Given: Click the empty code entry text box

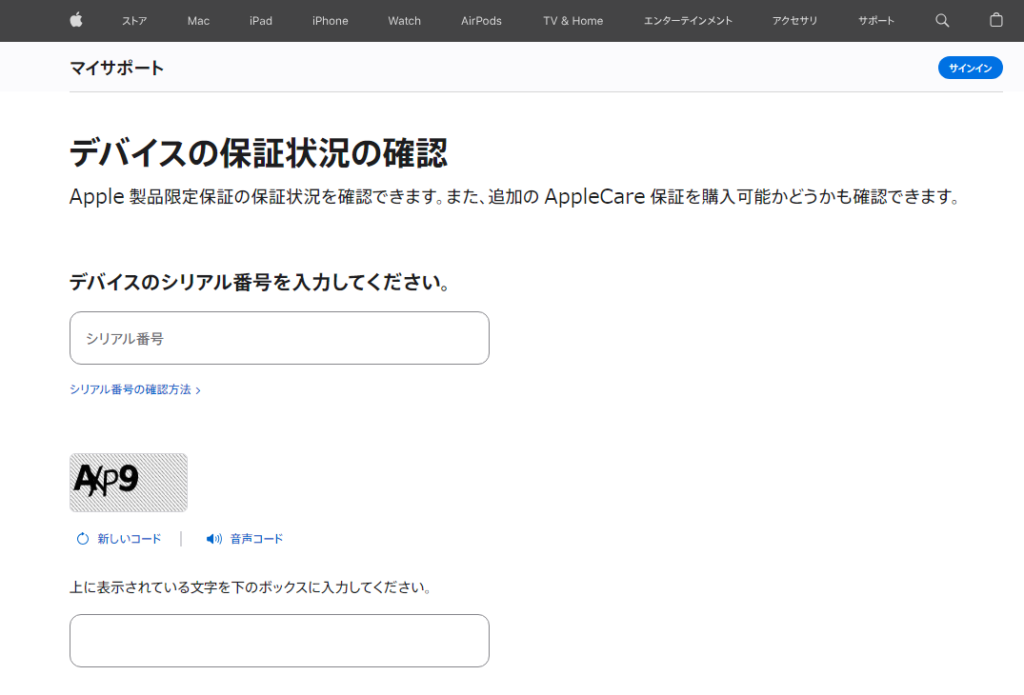Looking at the screenshot, I should coord(279,640).
